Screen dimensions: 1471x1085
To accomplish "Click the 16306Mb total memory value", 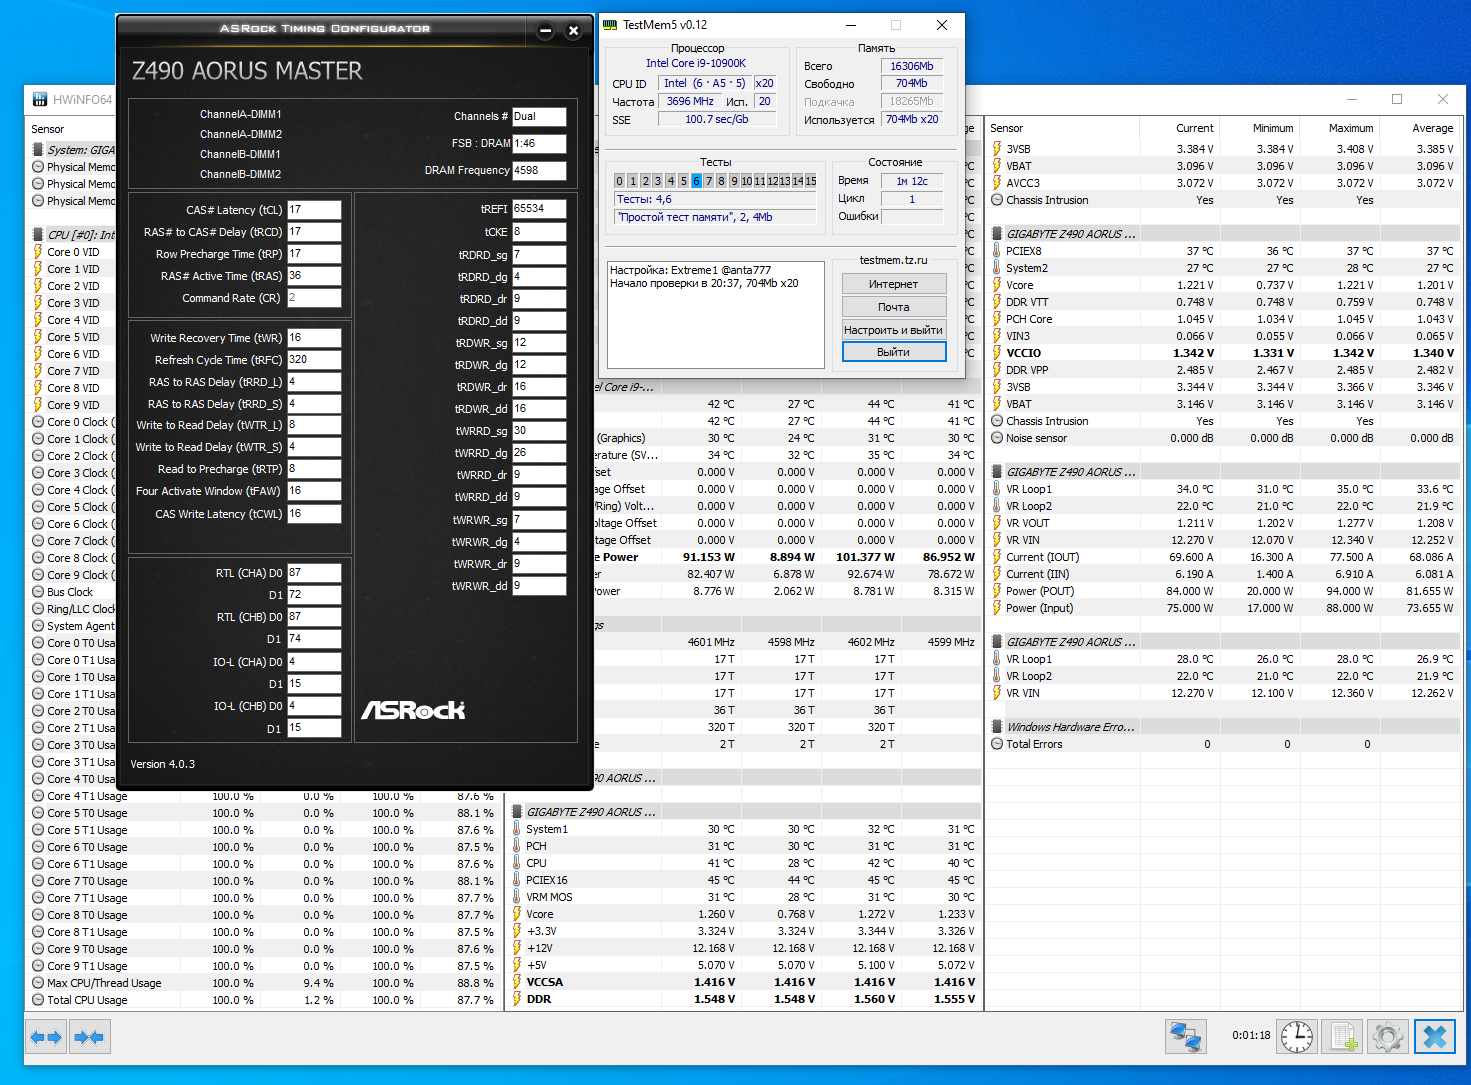I will 912,66.
